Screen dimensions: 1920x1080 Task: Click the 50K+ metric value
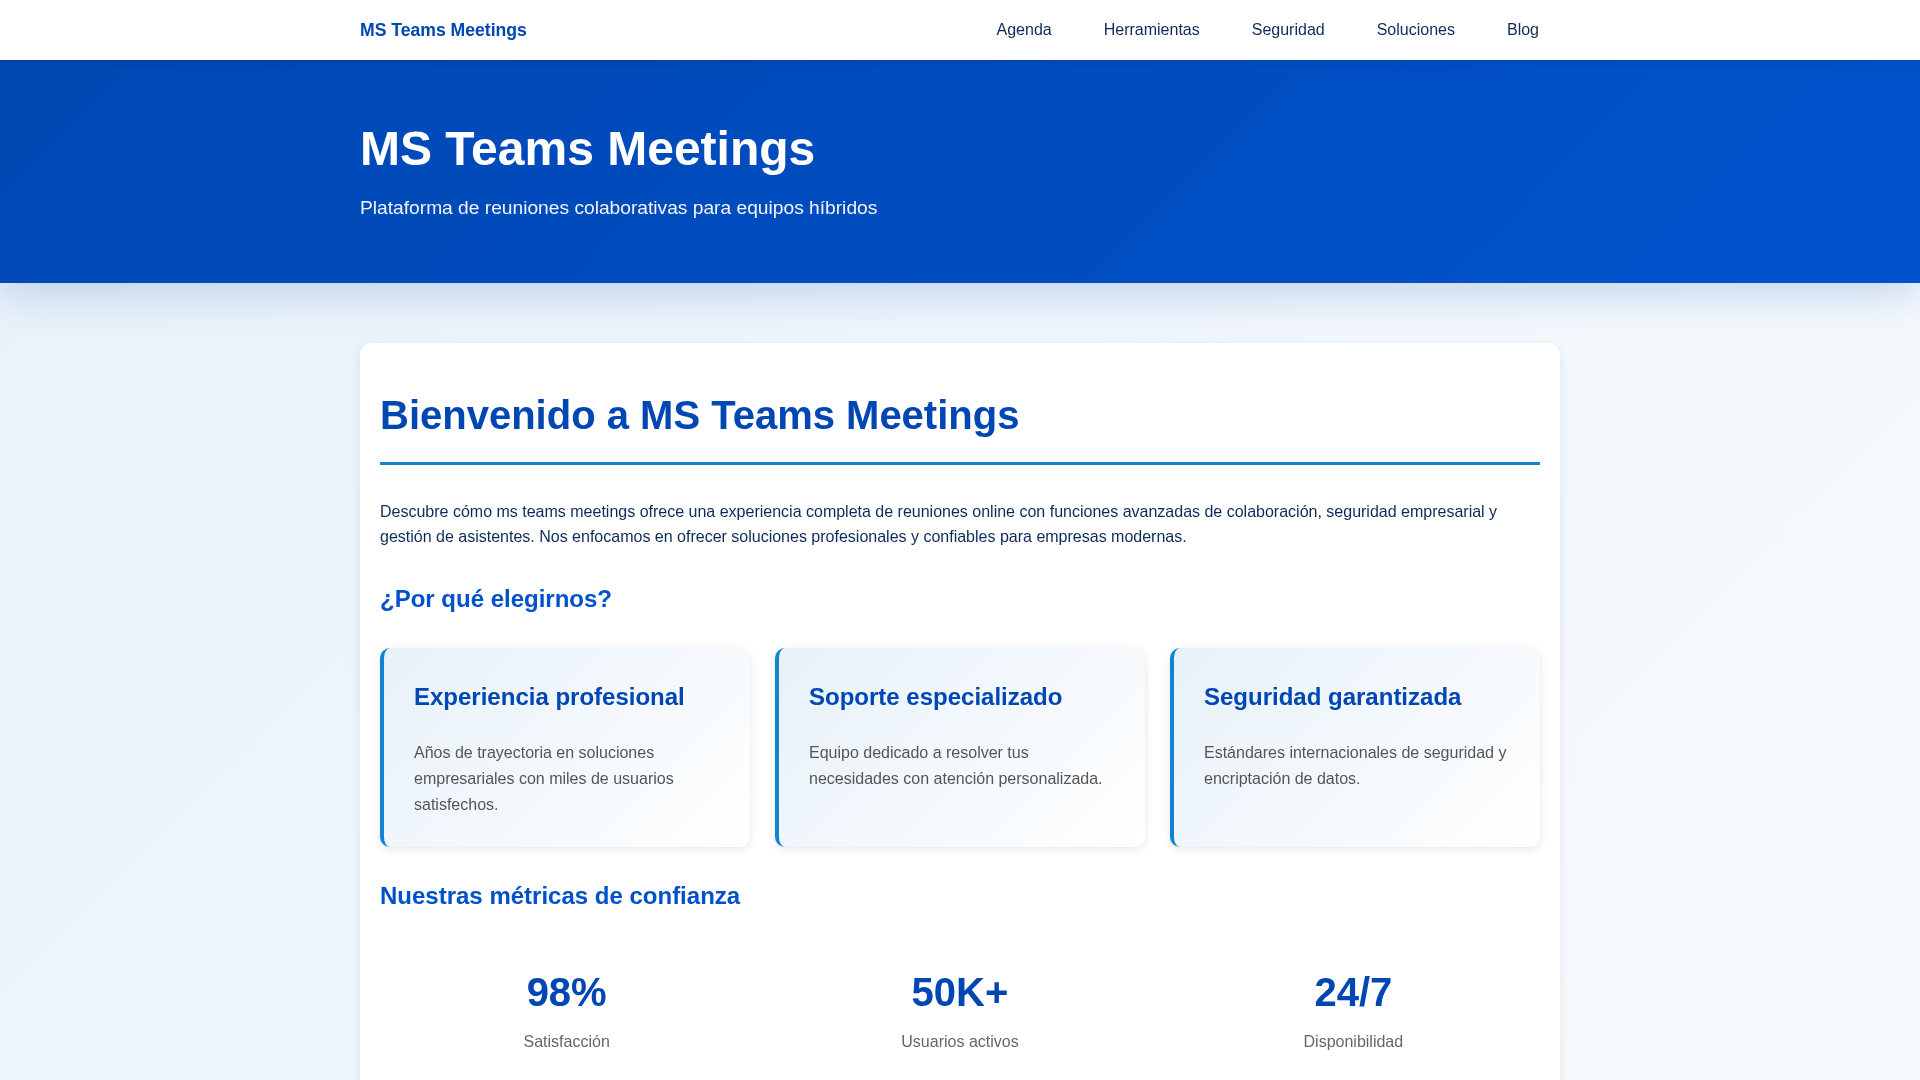[x=960, y=993]
